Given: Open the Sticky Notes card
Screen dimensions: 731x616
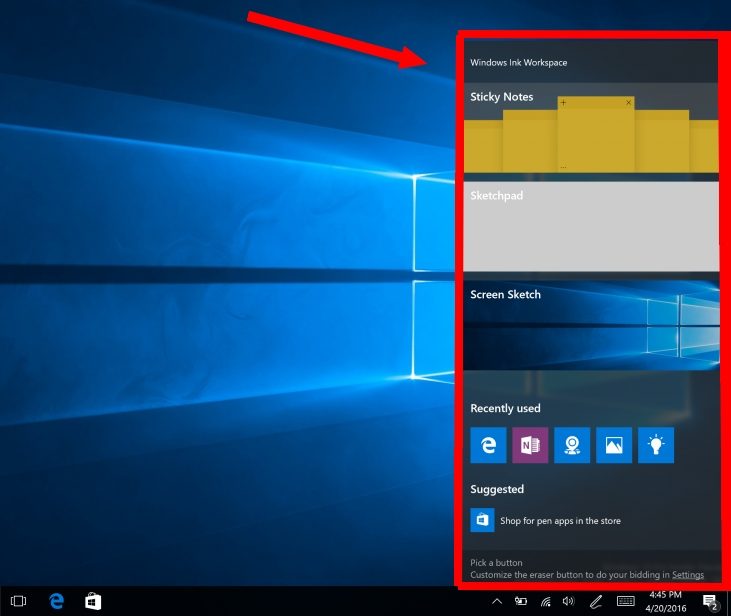Looking at the screenshot, I should click(590, 130).
